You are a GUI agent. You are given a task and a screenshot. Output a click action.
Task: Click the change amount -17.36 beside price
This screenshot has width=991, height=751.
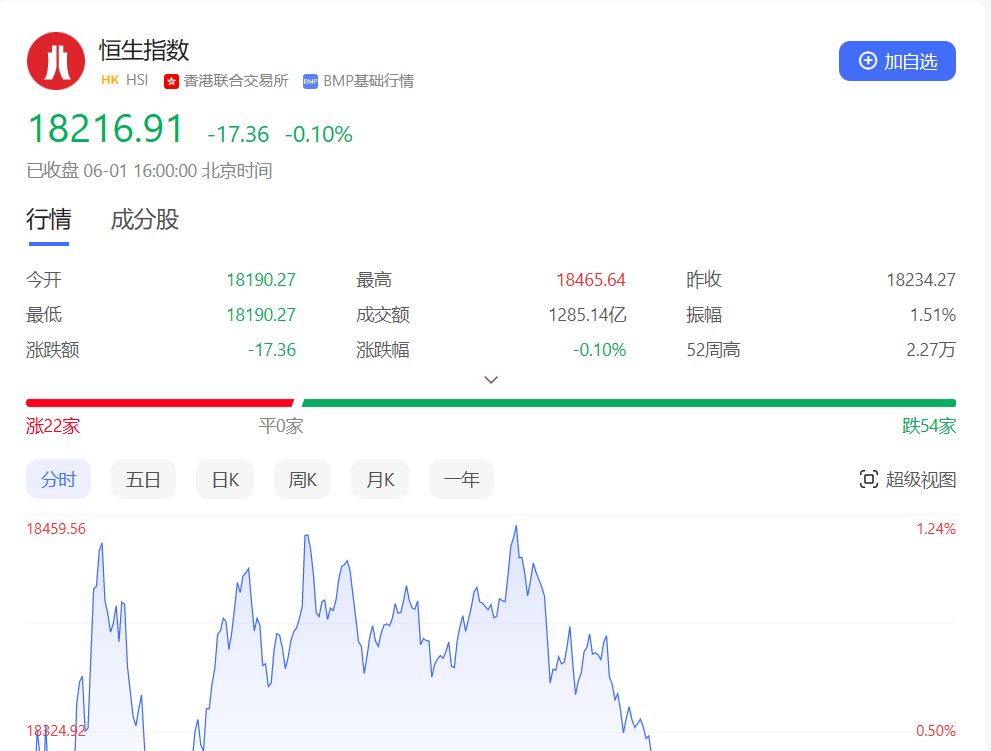click(238, 134)
